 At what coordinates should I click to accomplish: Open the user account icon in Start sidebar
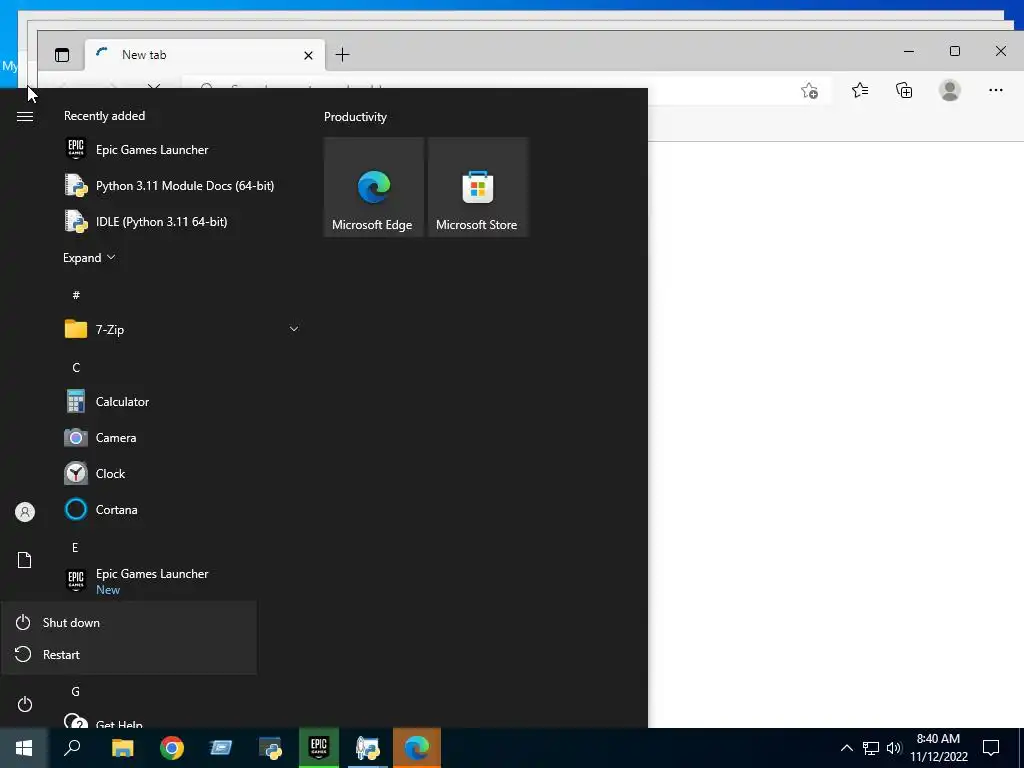[25, 512]
